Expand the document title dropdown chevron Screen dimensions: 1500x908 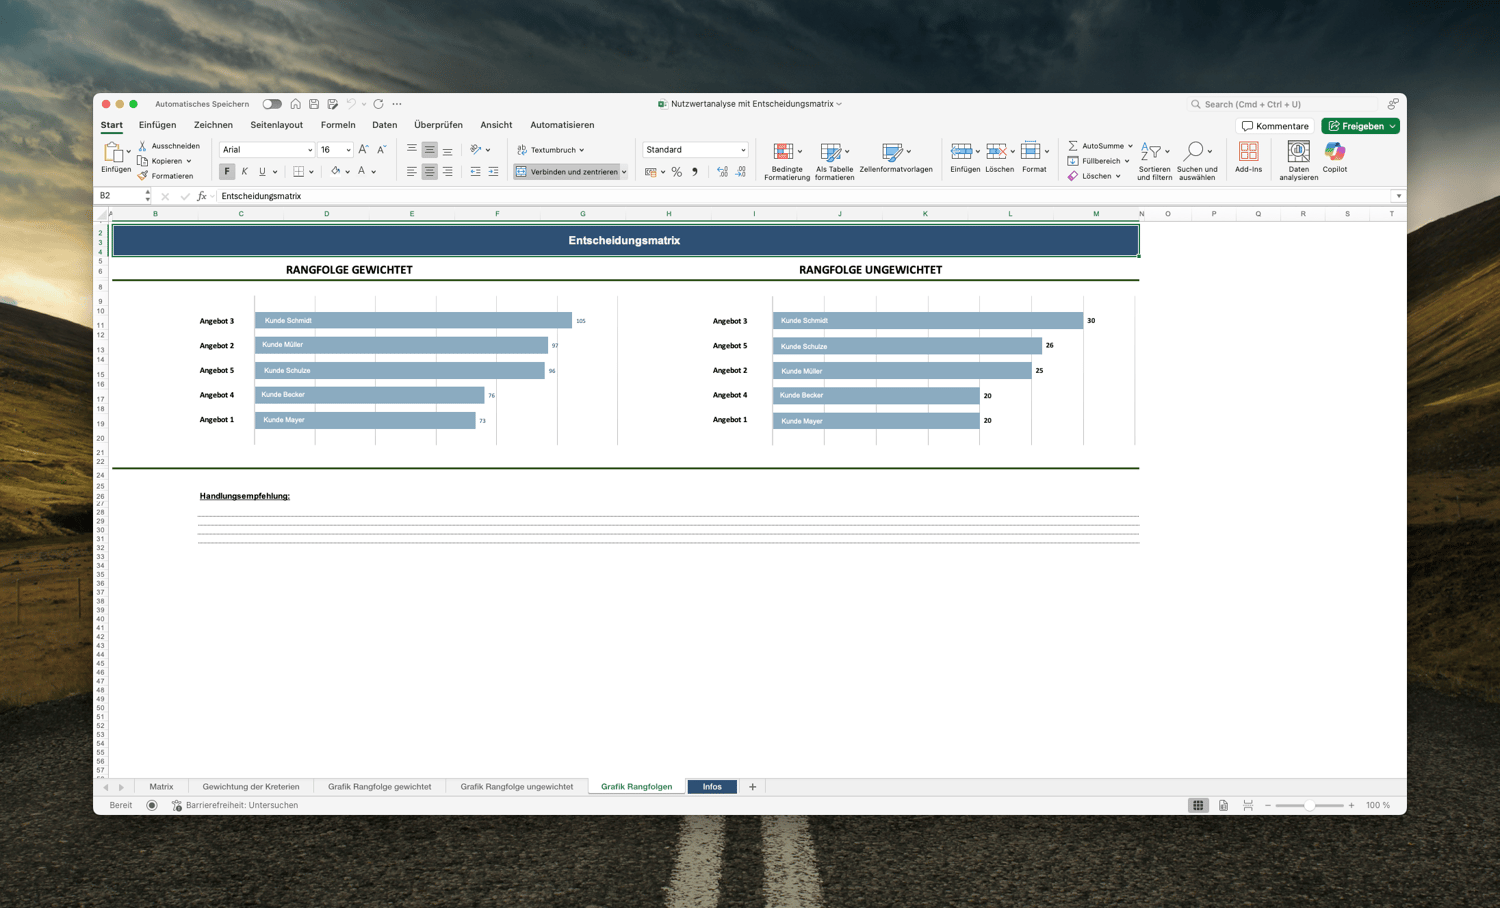839,104
